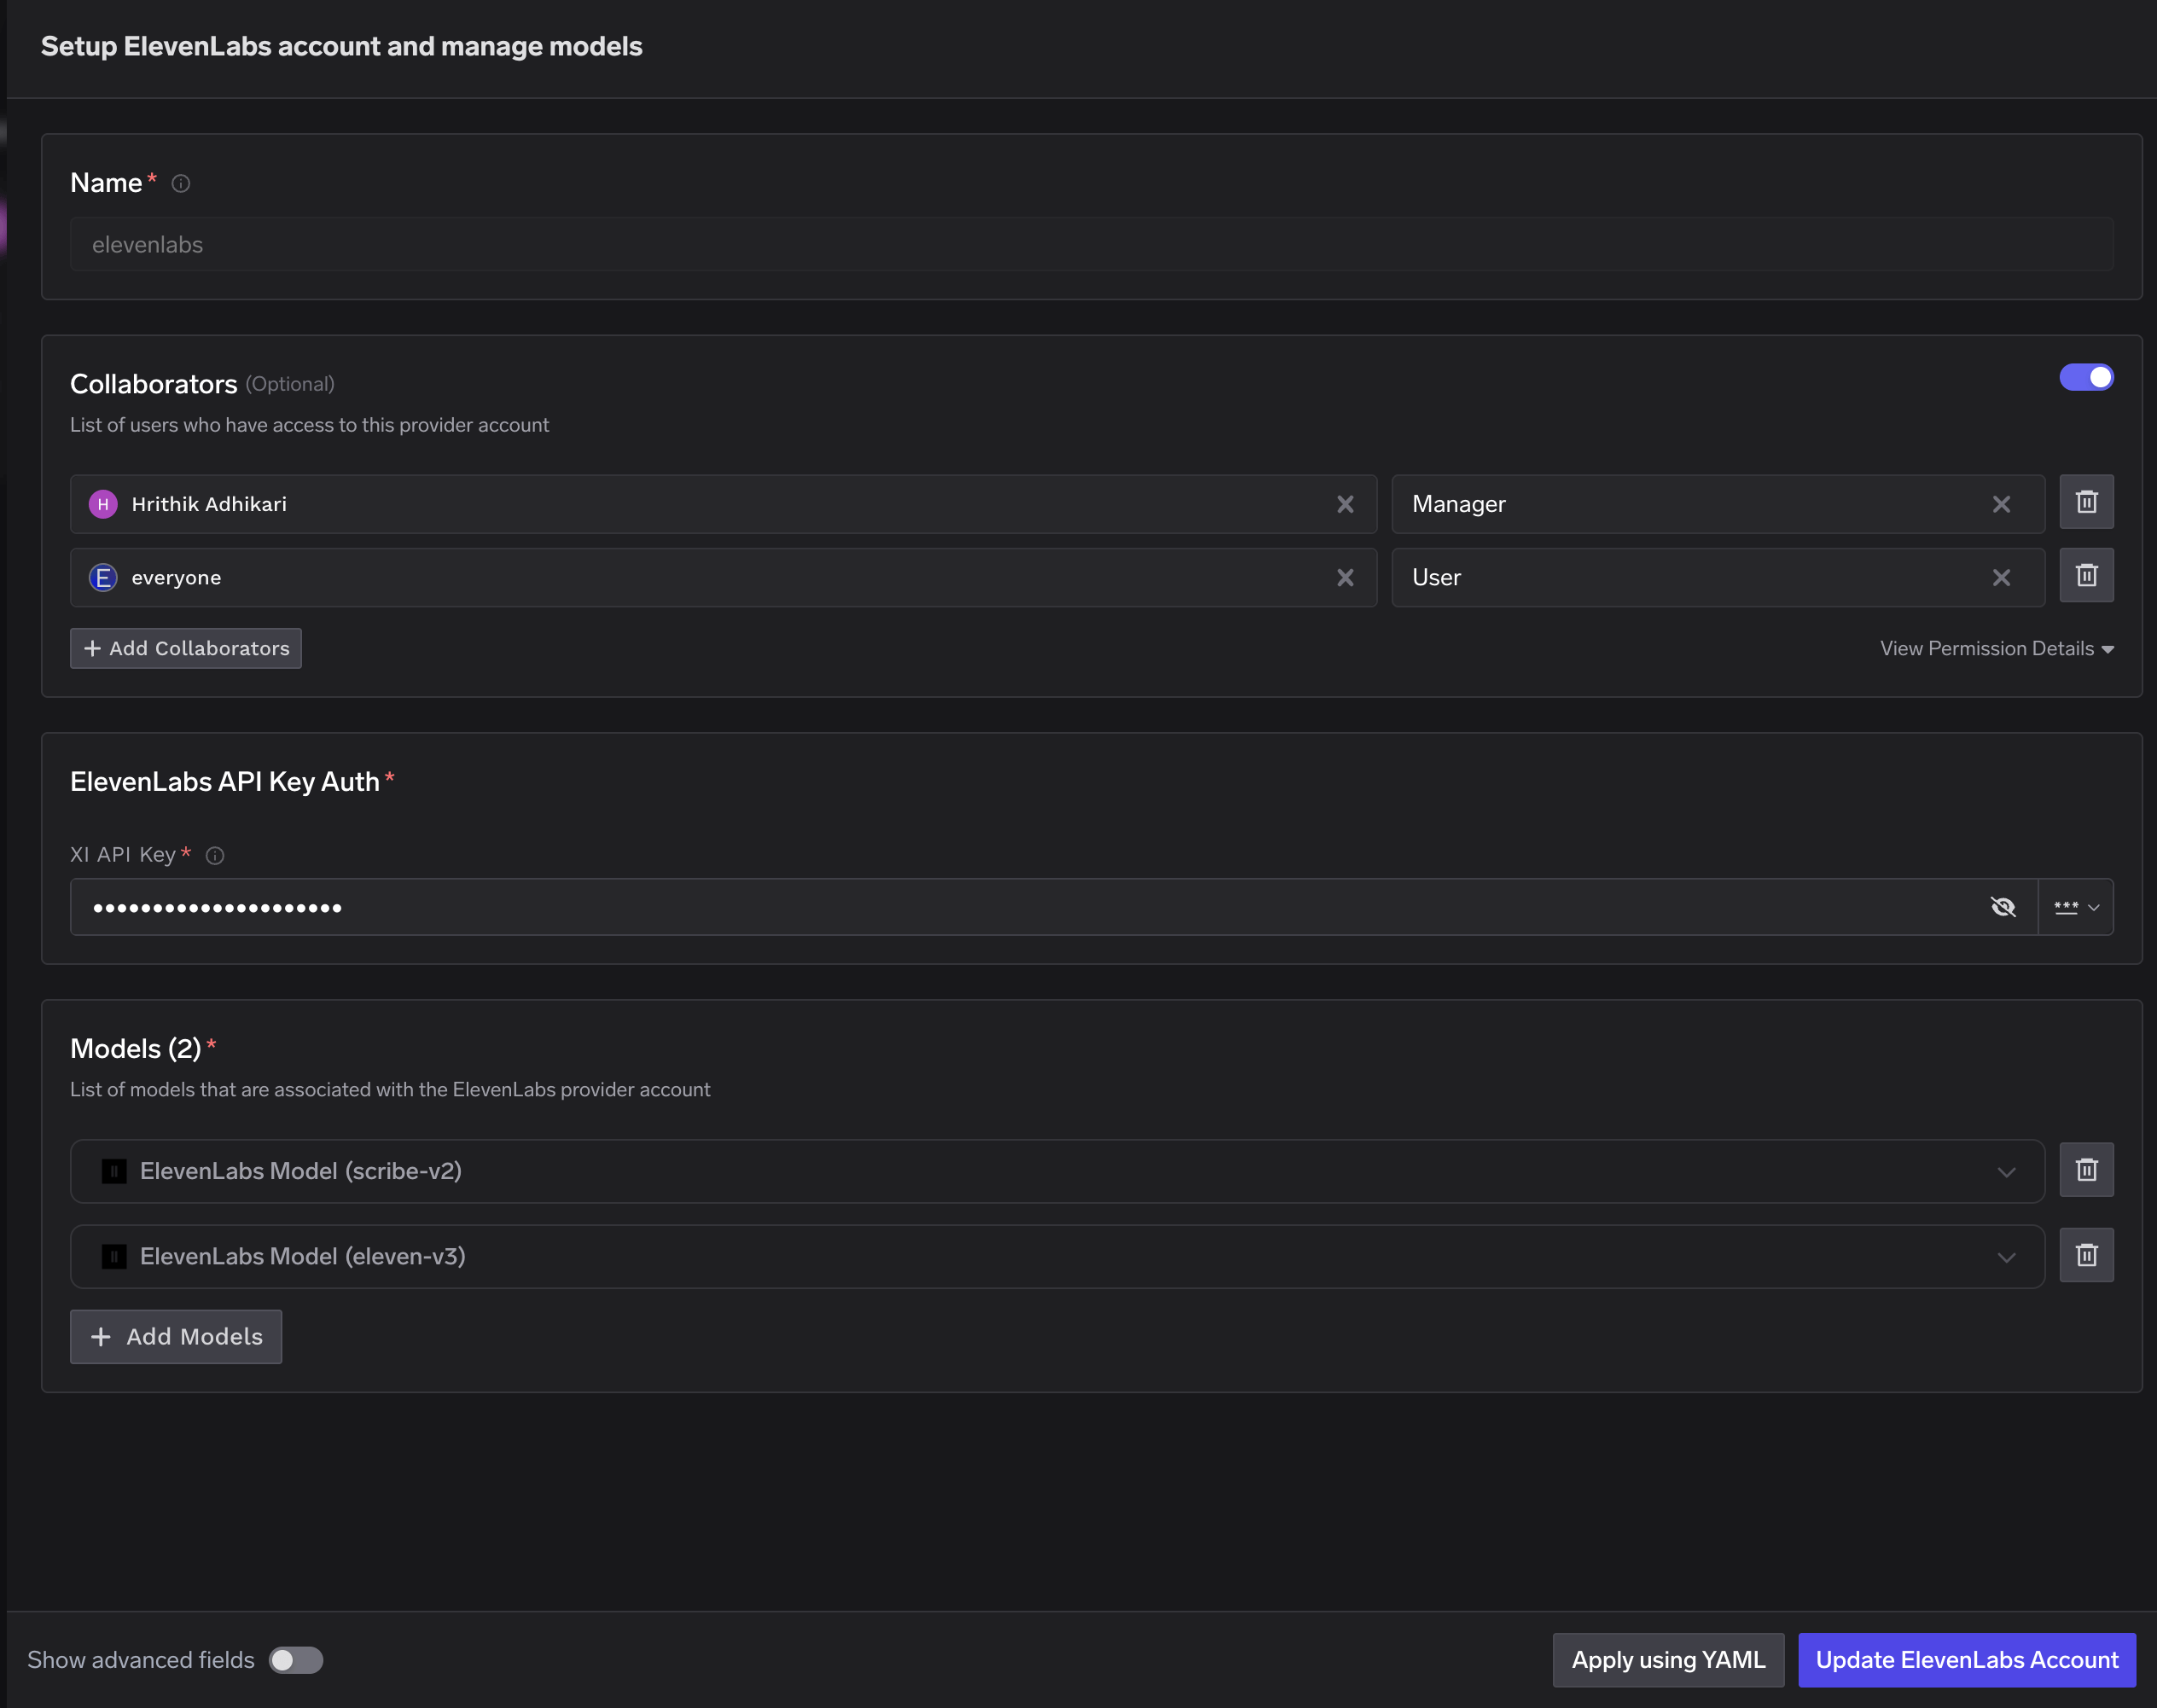2157x1708 pixels.
Task: Disable the Collaborators toggle
Action: (2086, 377)
